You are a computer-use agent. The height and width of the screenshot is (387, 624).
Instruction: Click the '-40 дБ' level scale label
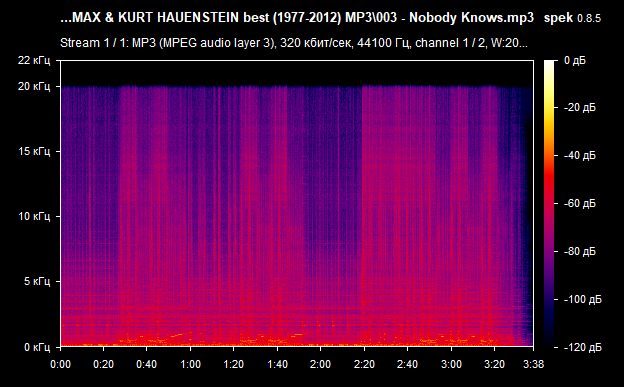pos(580,155)
